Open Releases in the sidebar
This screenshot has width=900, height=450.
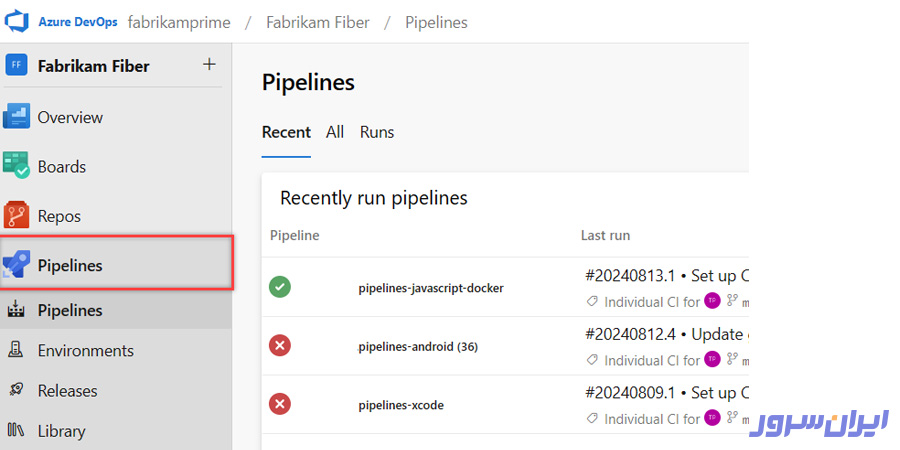point(67,391)
